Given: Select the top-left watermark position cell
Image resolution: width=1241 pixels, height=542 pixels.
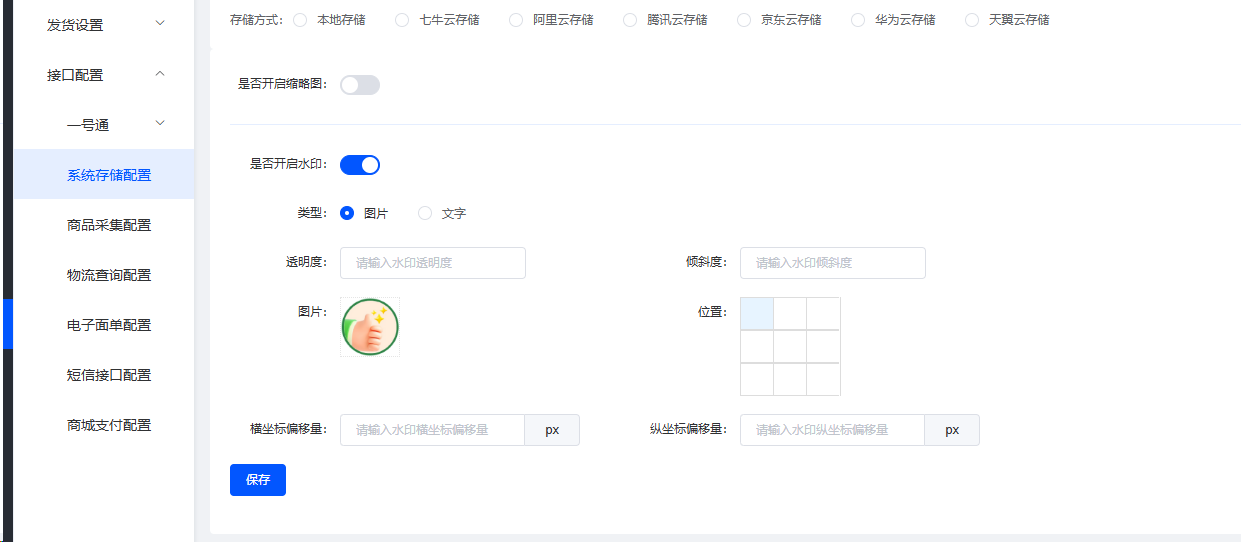Looking at the screenshot, I should (x=757, y=314).
